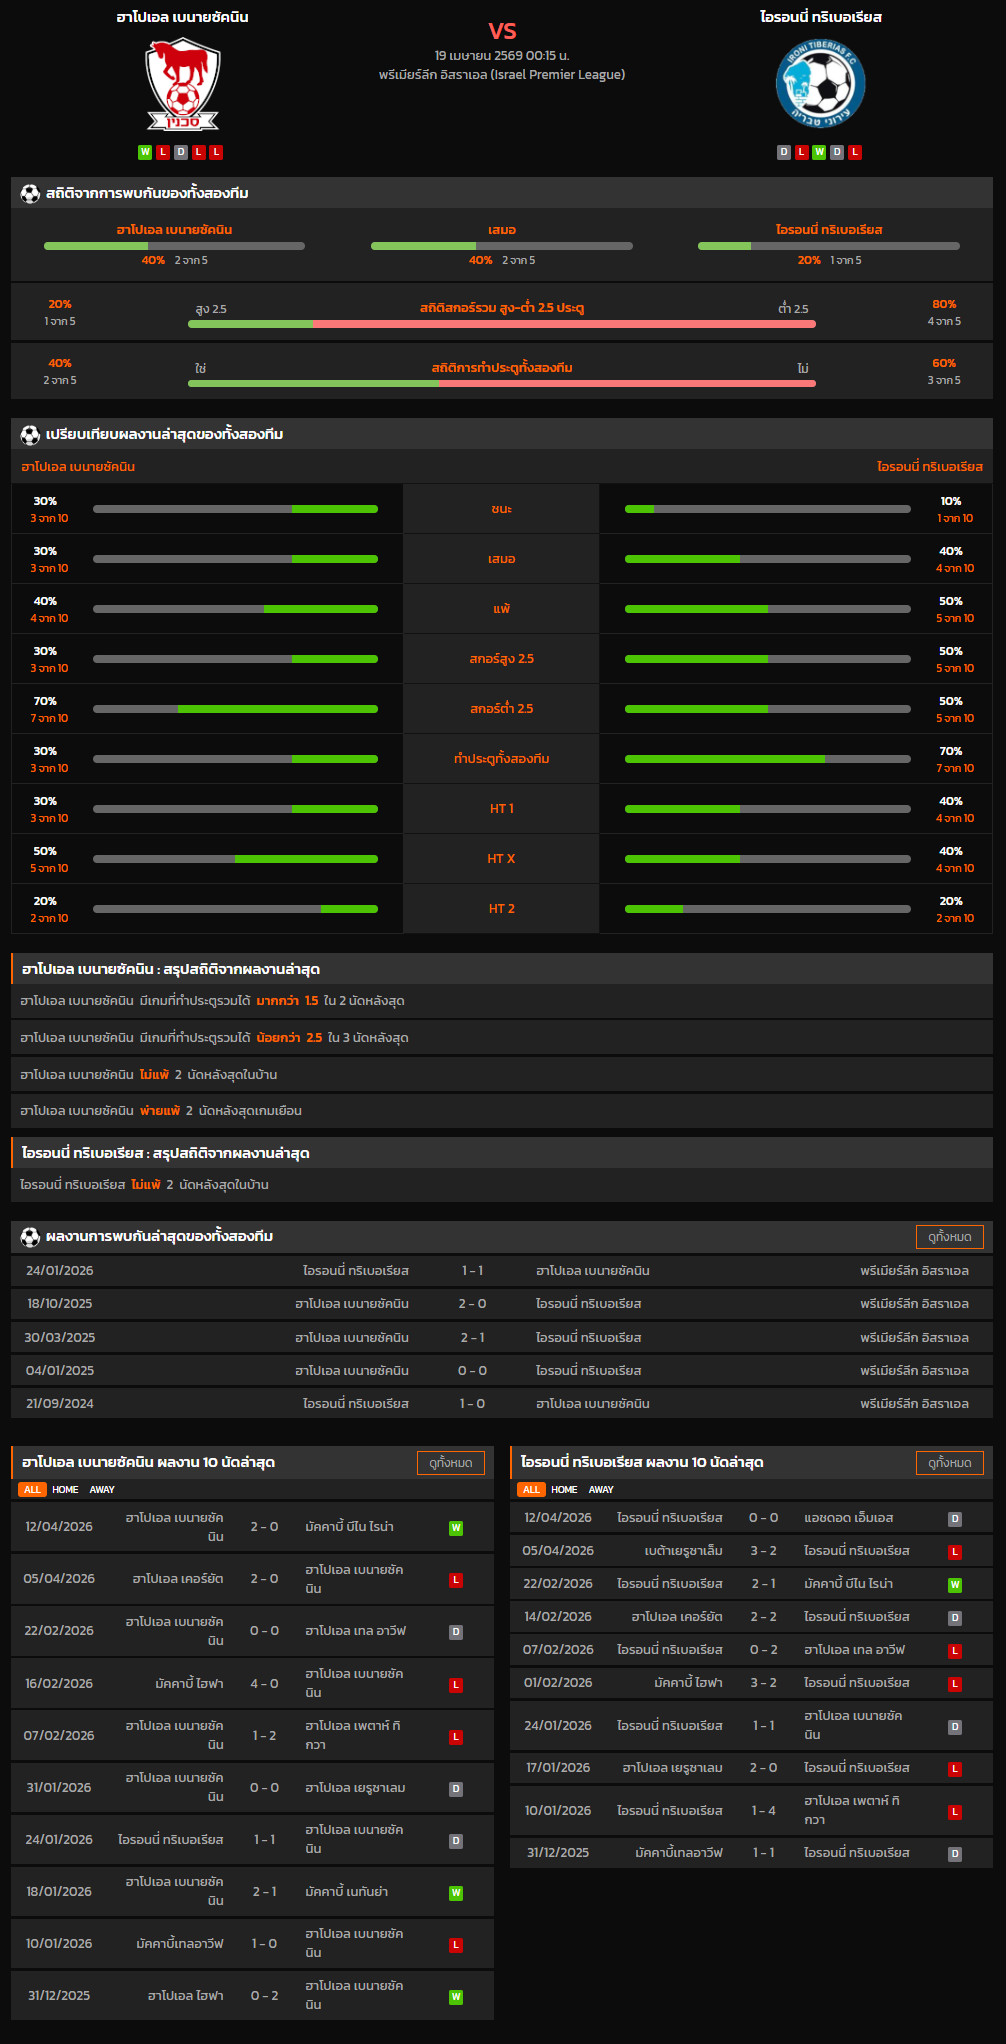Click soccer ball icon beside recent form comparison header

point(30,435)
